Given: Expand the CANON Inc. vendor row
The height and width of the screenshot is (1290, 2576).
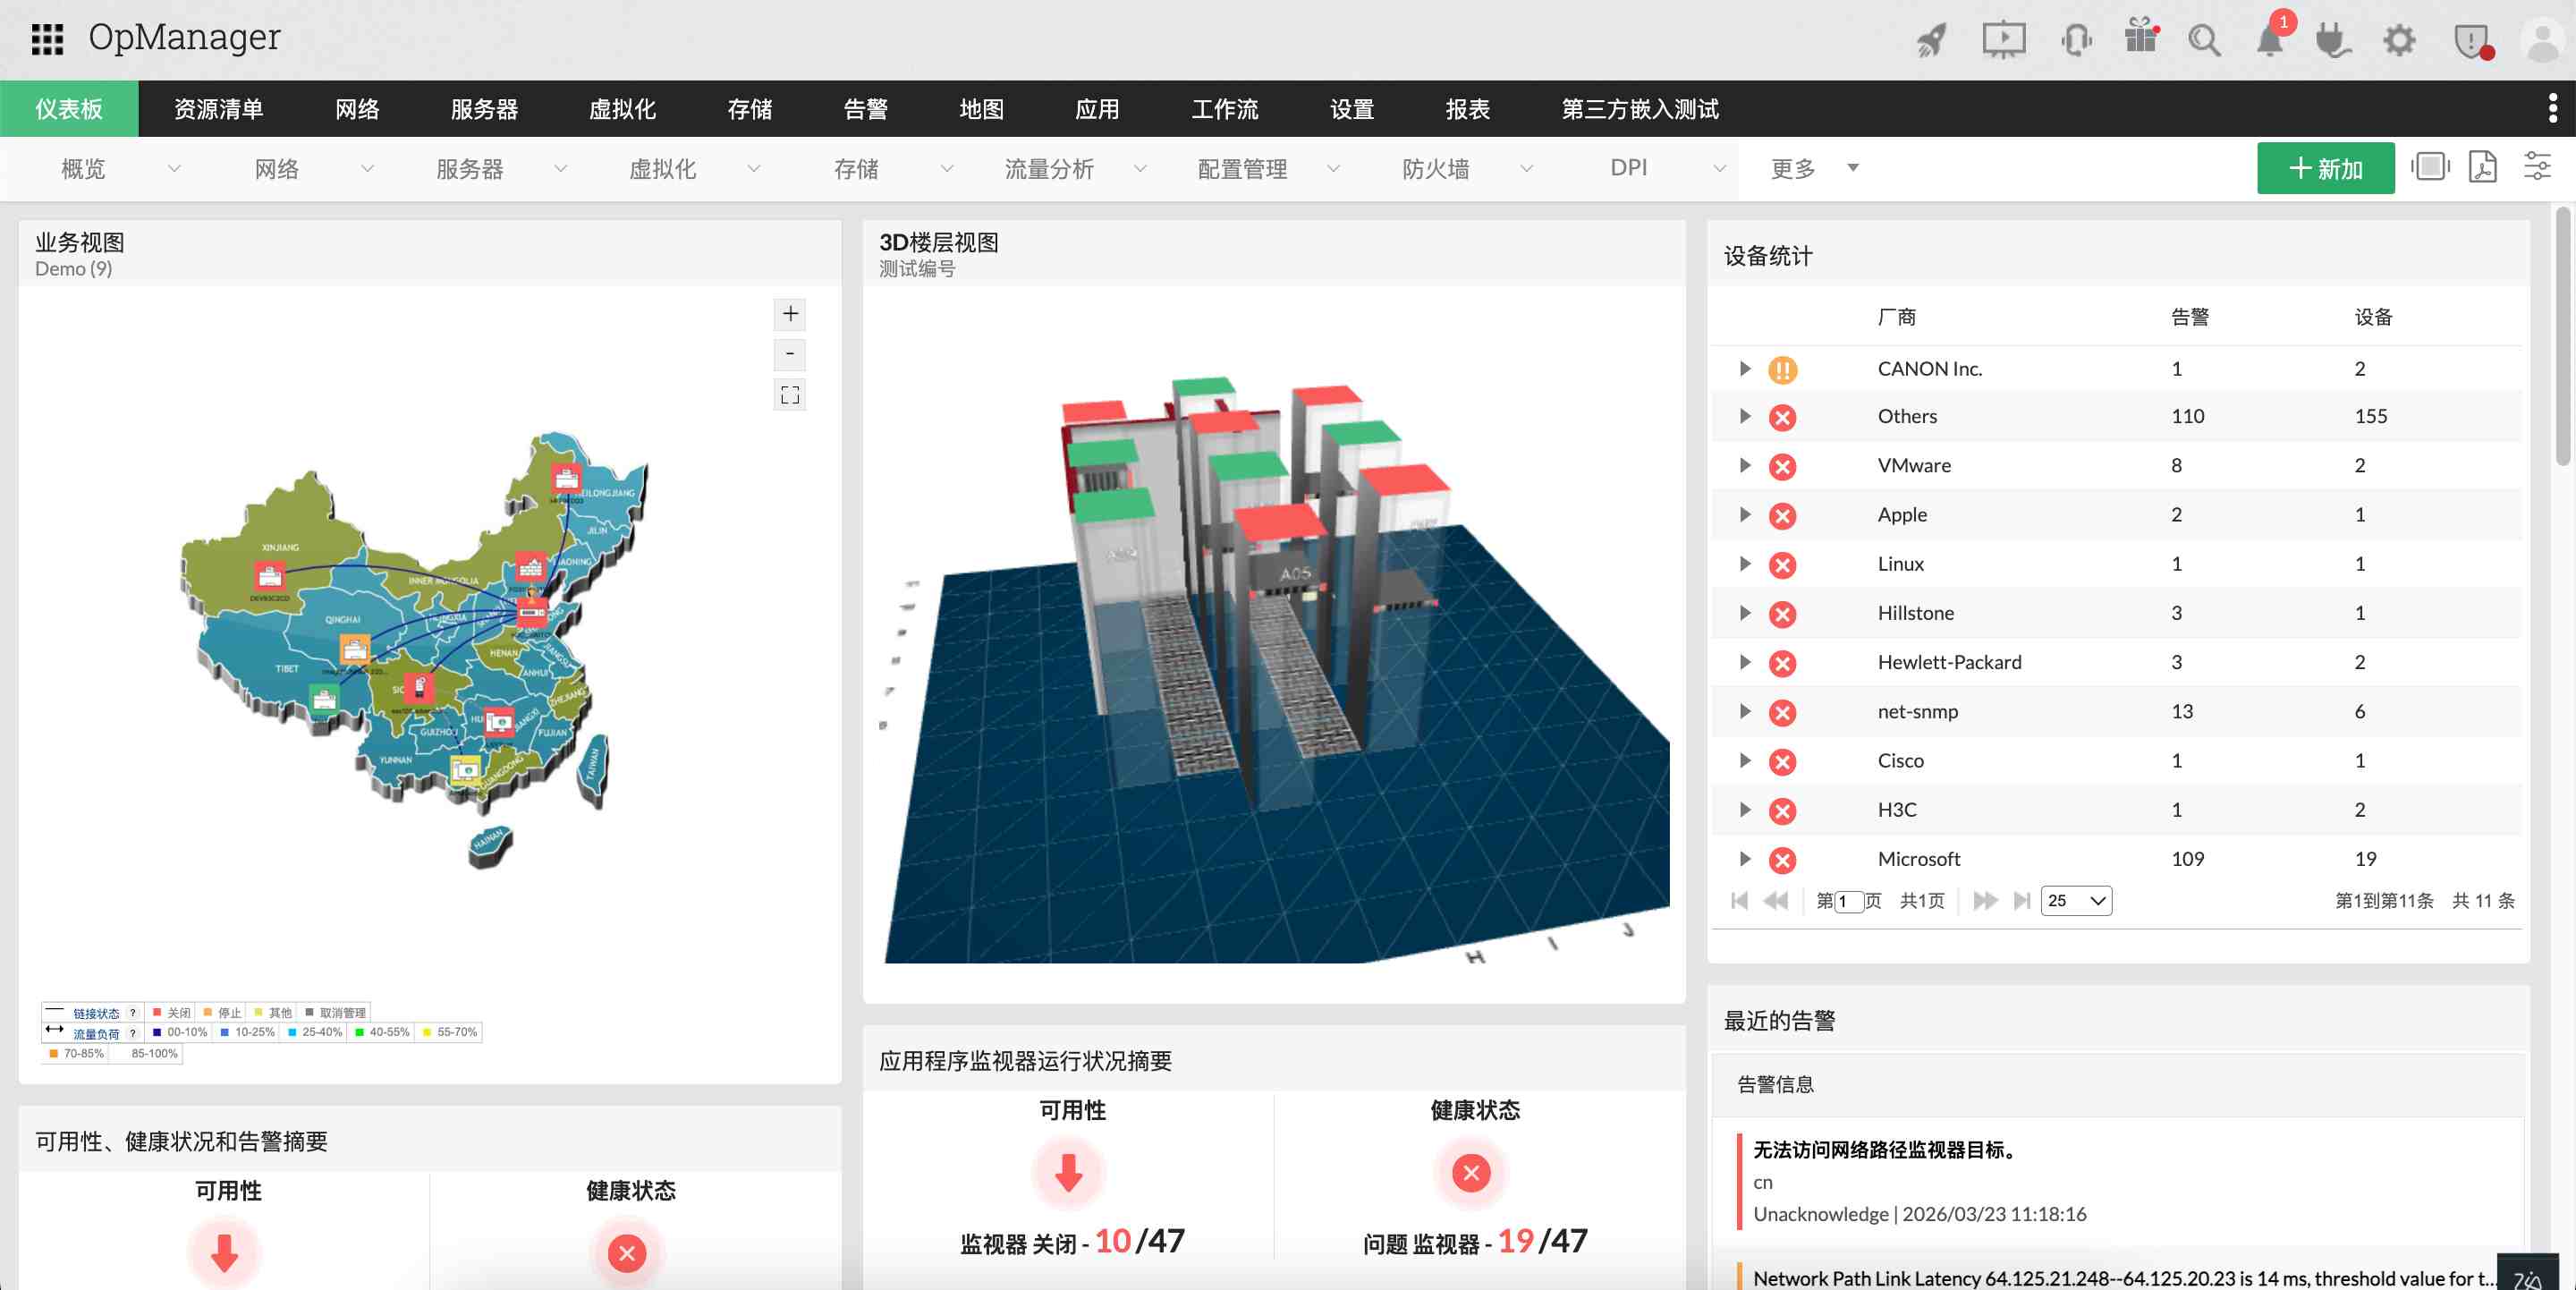Looking at the screenshot, I should pos(1744,368).
